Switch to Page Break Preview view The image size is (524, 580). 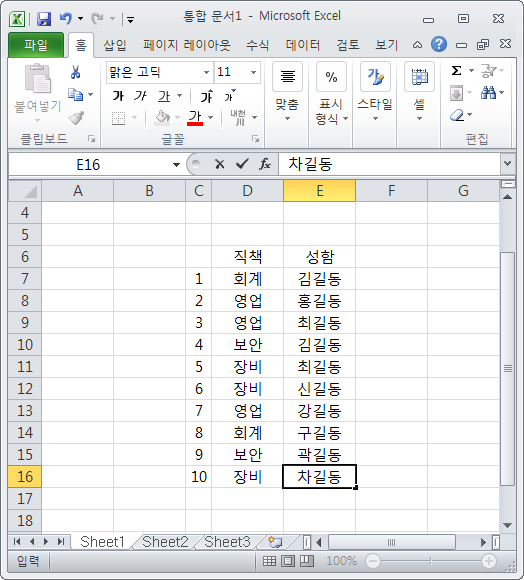[306, 561]
